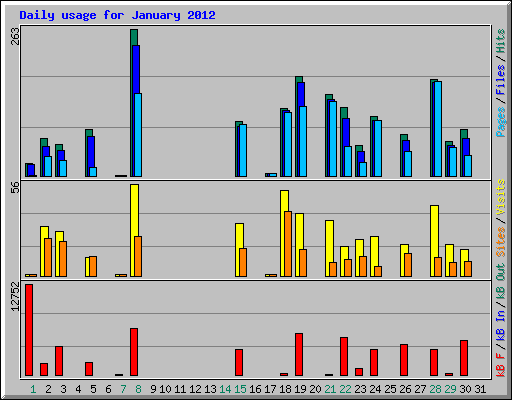Click day label "18" on the x-axis
The height and width of the screenshot is (400, 512).
(x=285, y=389)
